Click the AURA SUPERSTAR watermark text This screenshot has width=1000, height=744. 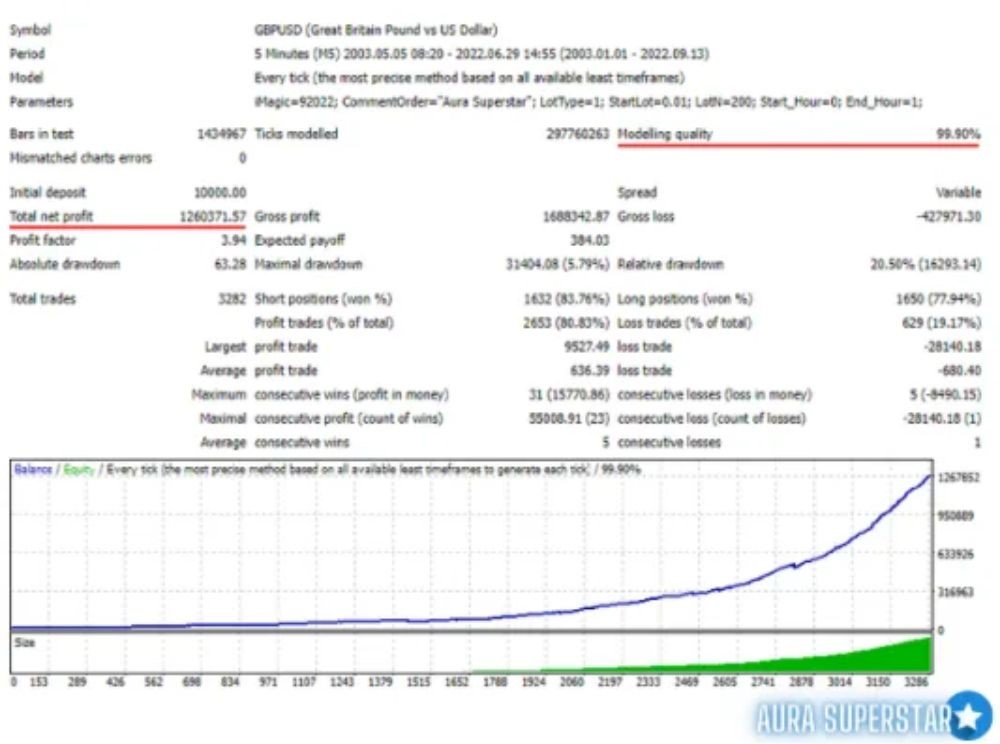coord(840,718)
